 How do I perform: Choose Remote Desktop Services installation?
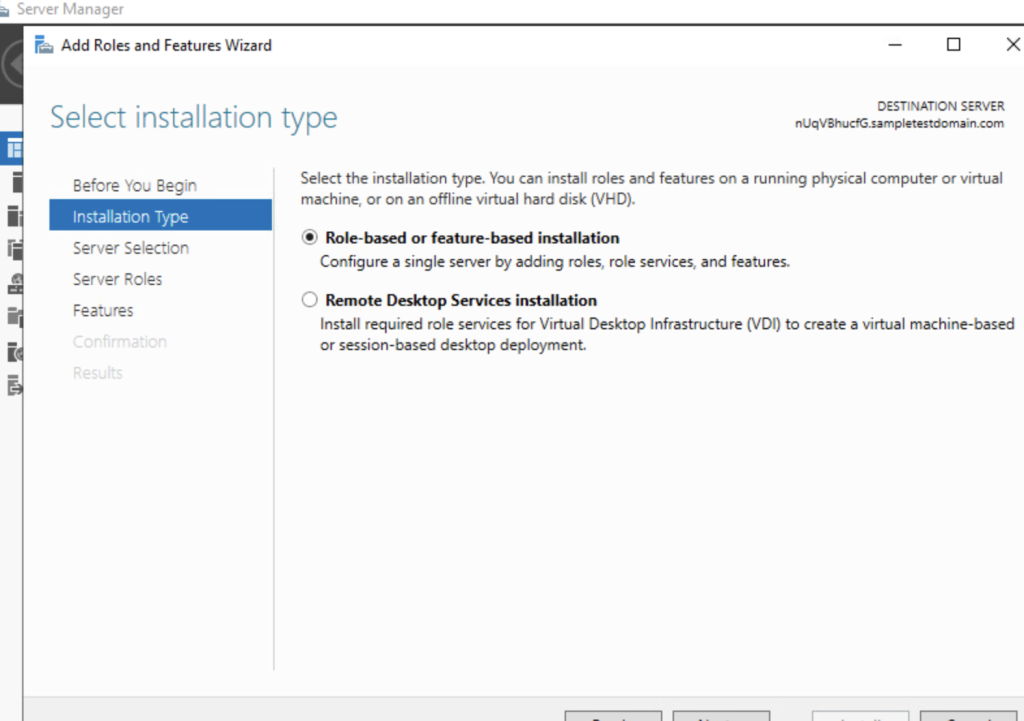pyautogui.click(x=309, y=299)
